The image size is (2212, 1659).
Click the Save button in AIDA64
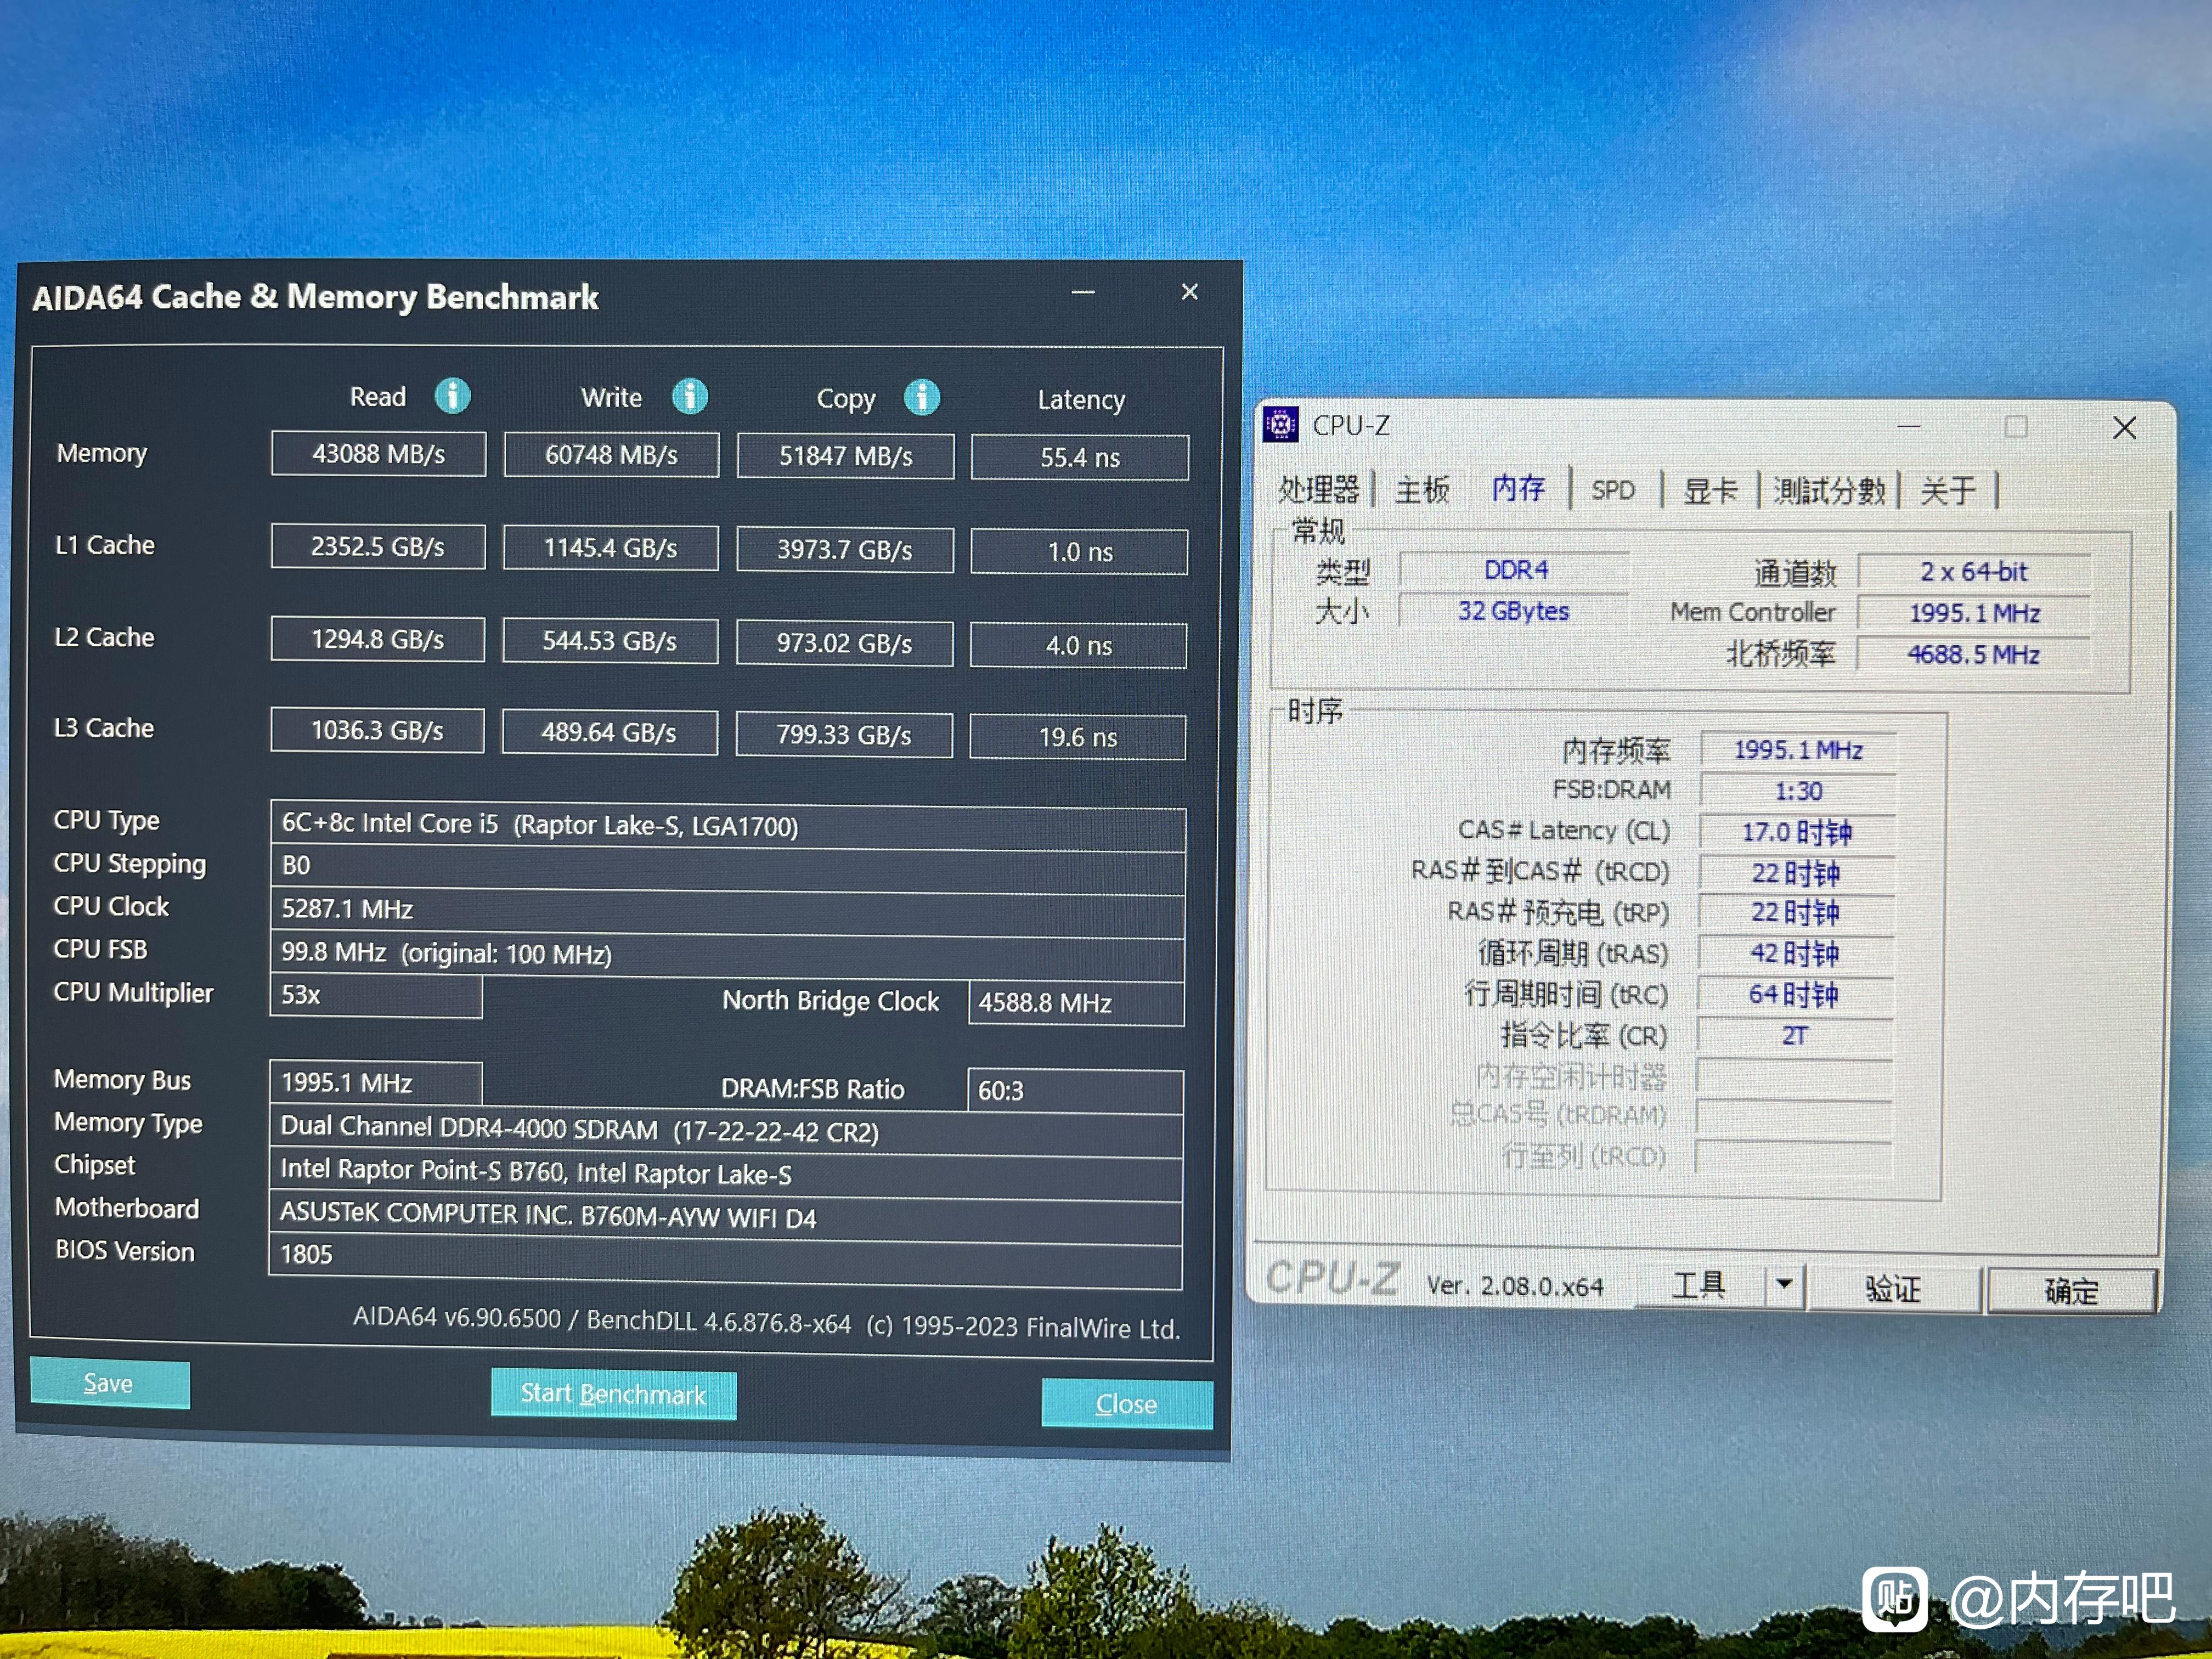[110, 1383]
